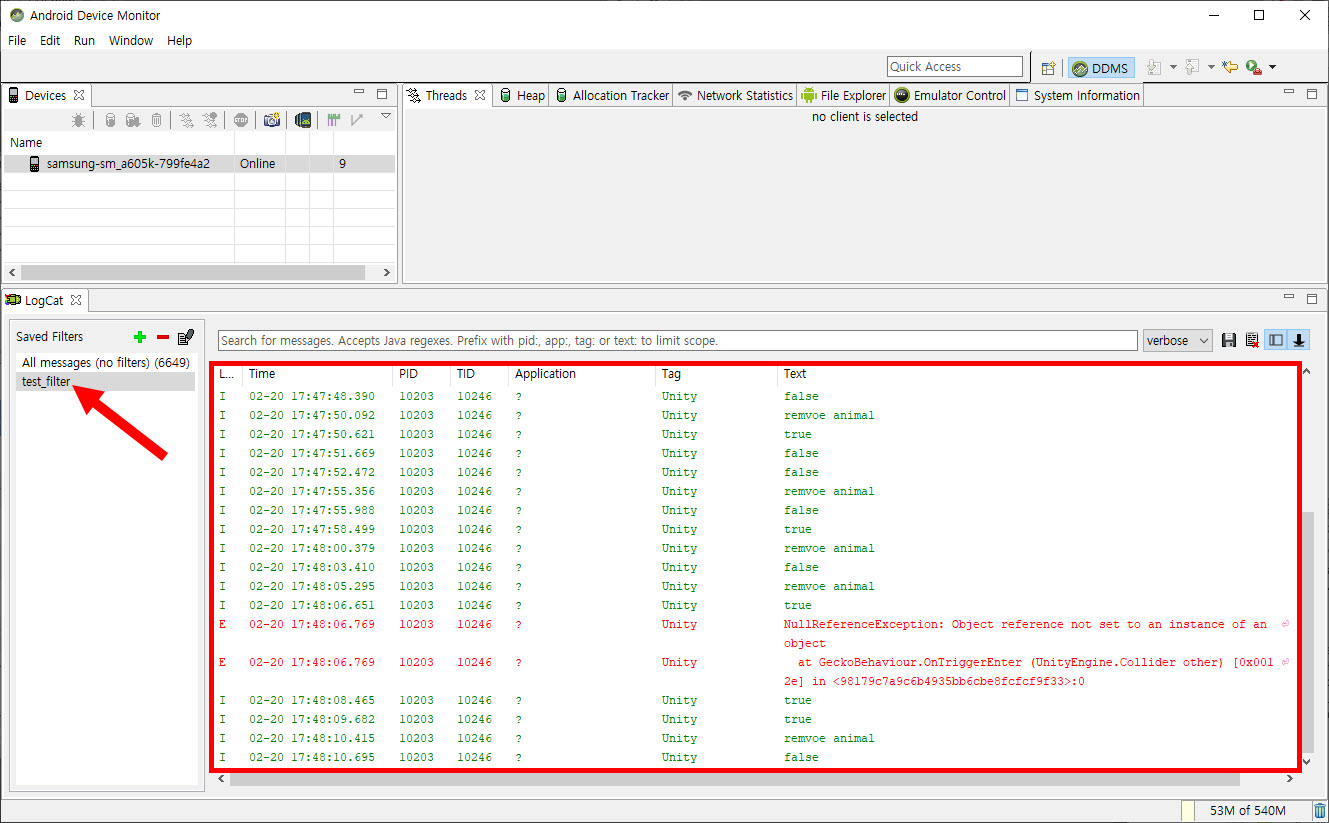Click the Run External Tools icon

[1253, 67]
